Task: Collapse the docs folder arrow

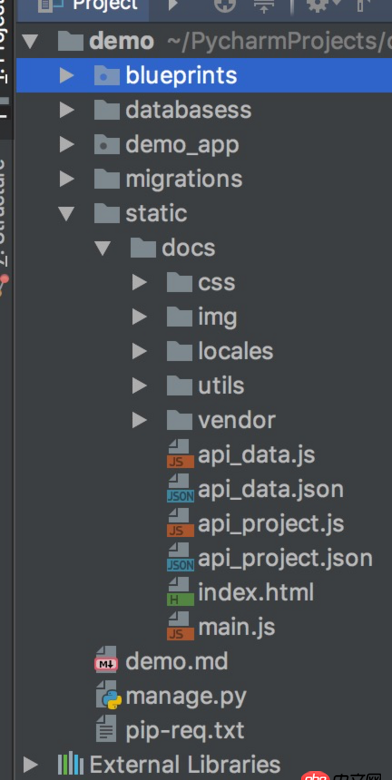Action: (103, 248)
